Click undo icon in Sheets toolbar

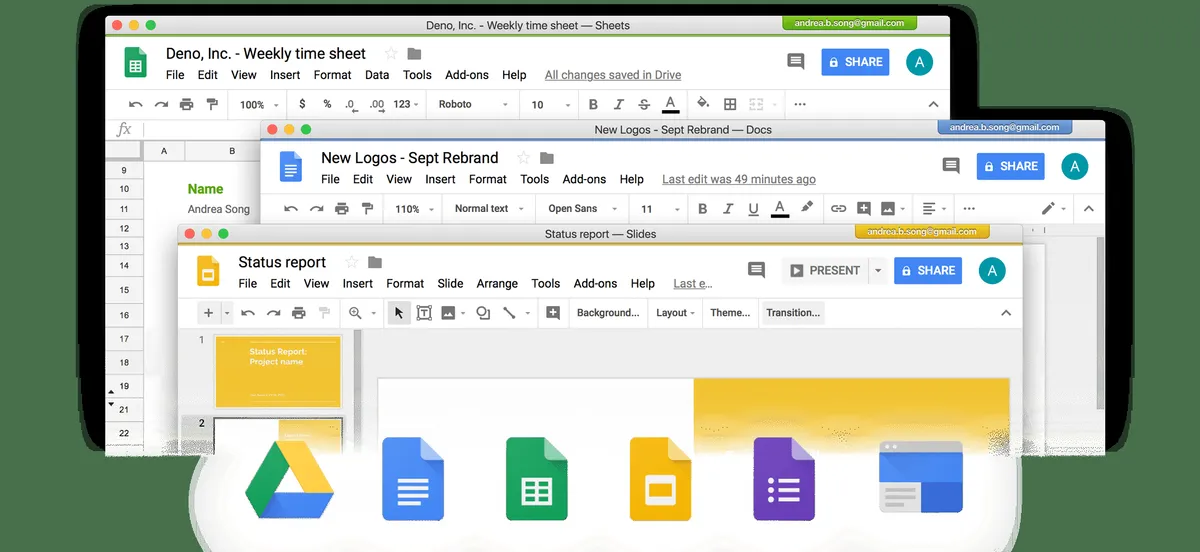click(136, 104)
